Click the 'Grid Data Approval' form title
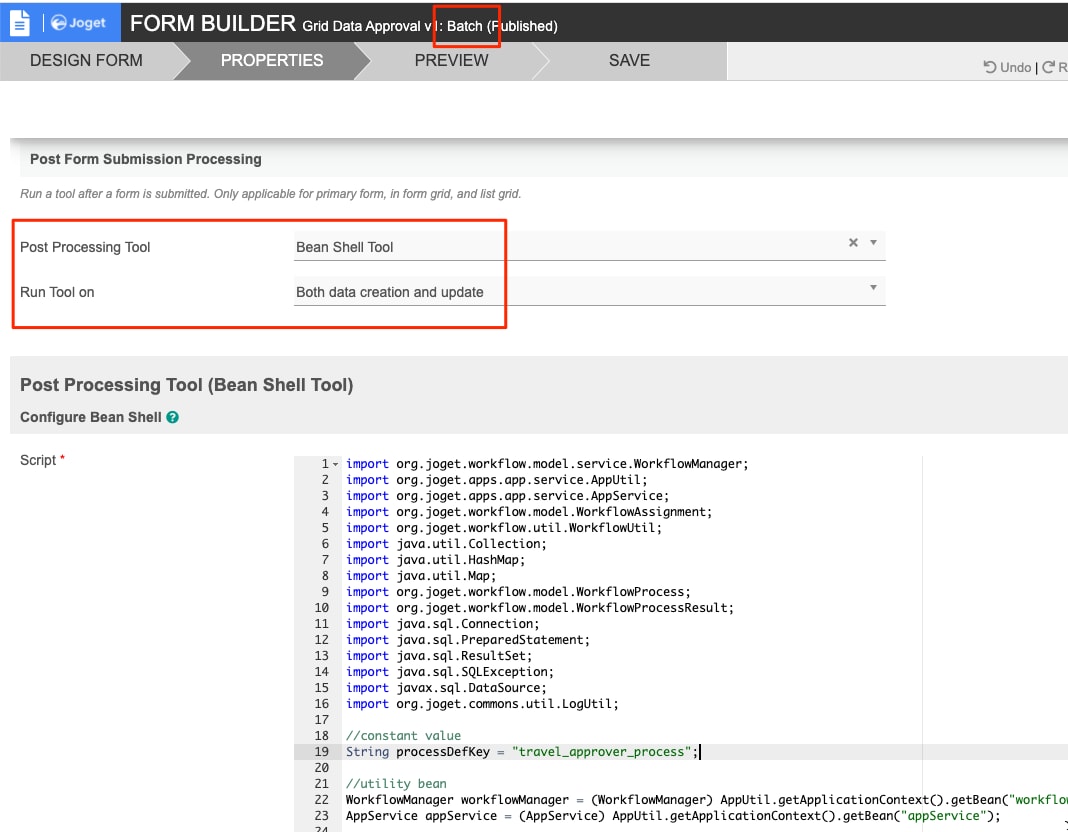 coord(361,27)
